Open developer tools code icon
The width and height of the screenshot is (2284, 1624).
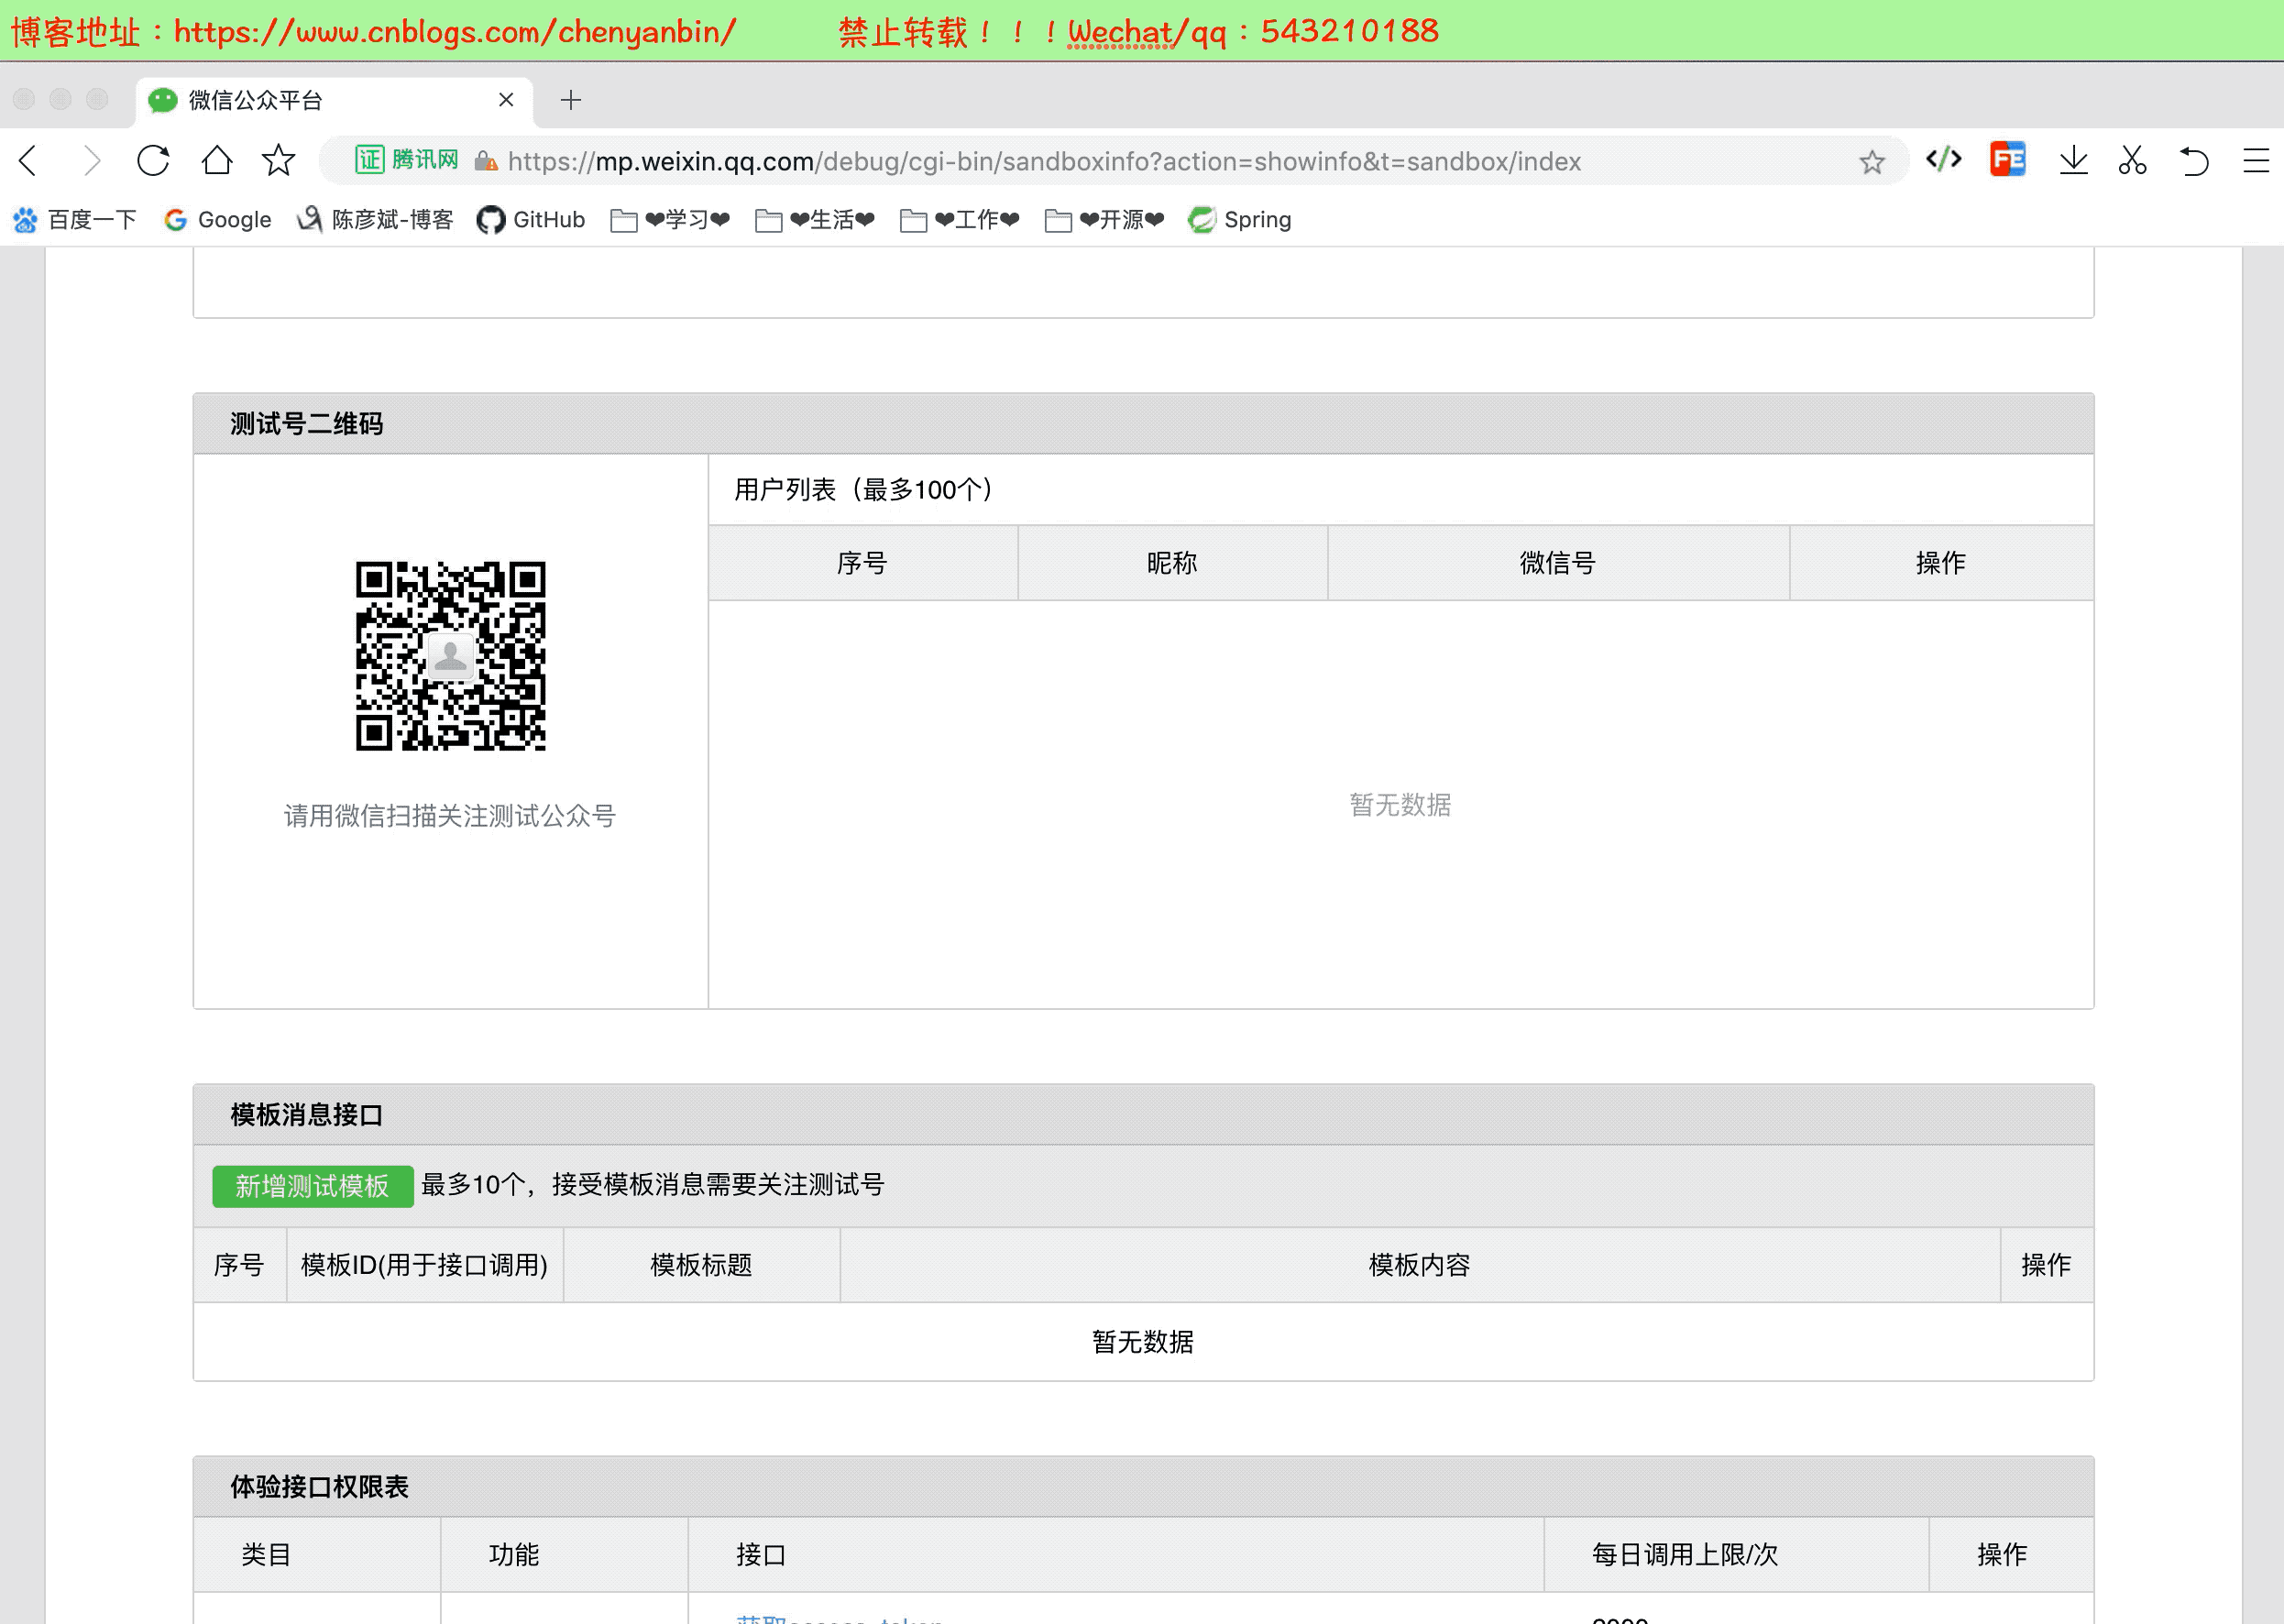1944,160
